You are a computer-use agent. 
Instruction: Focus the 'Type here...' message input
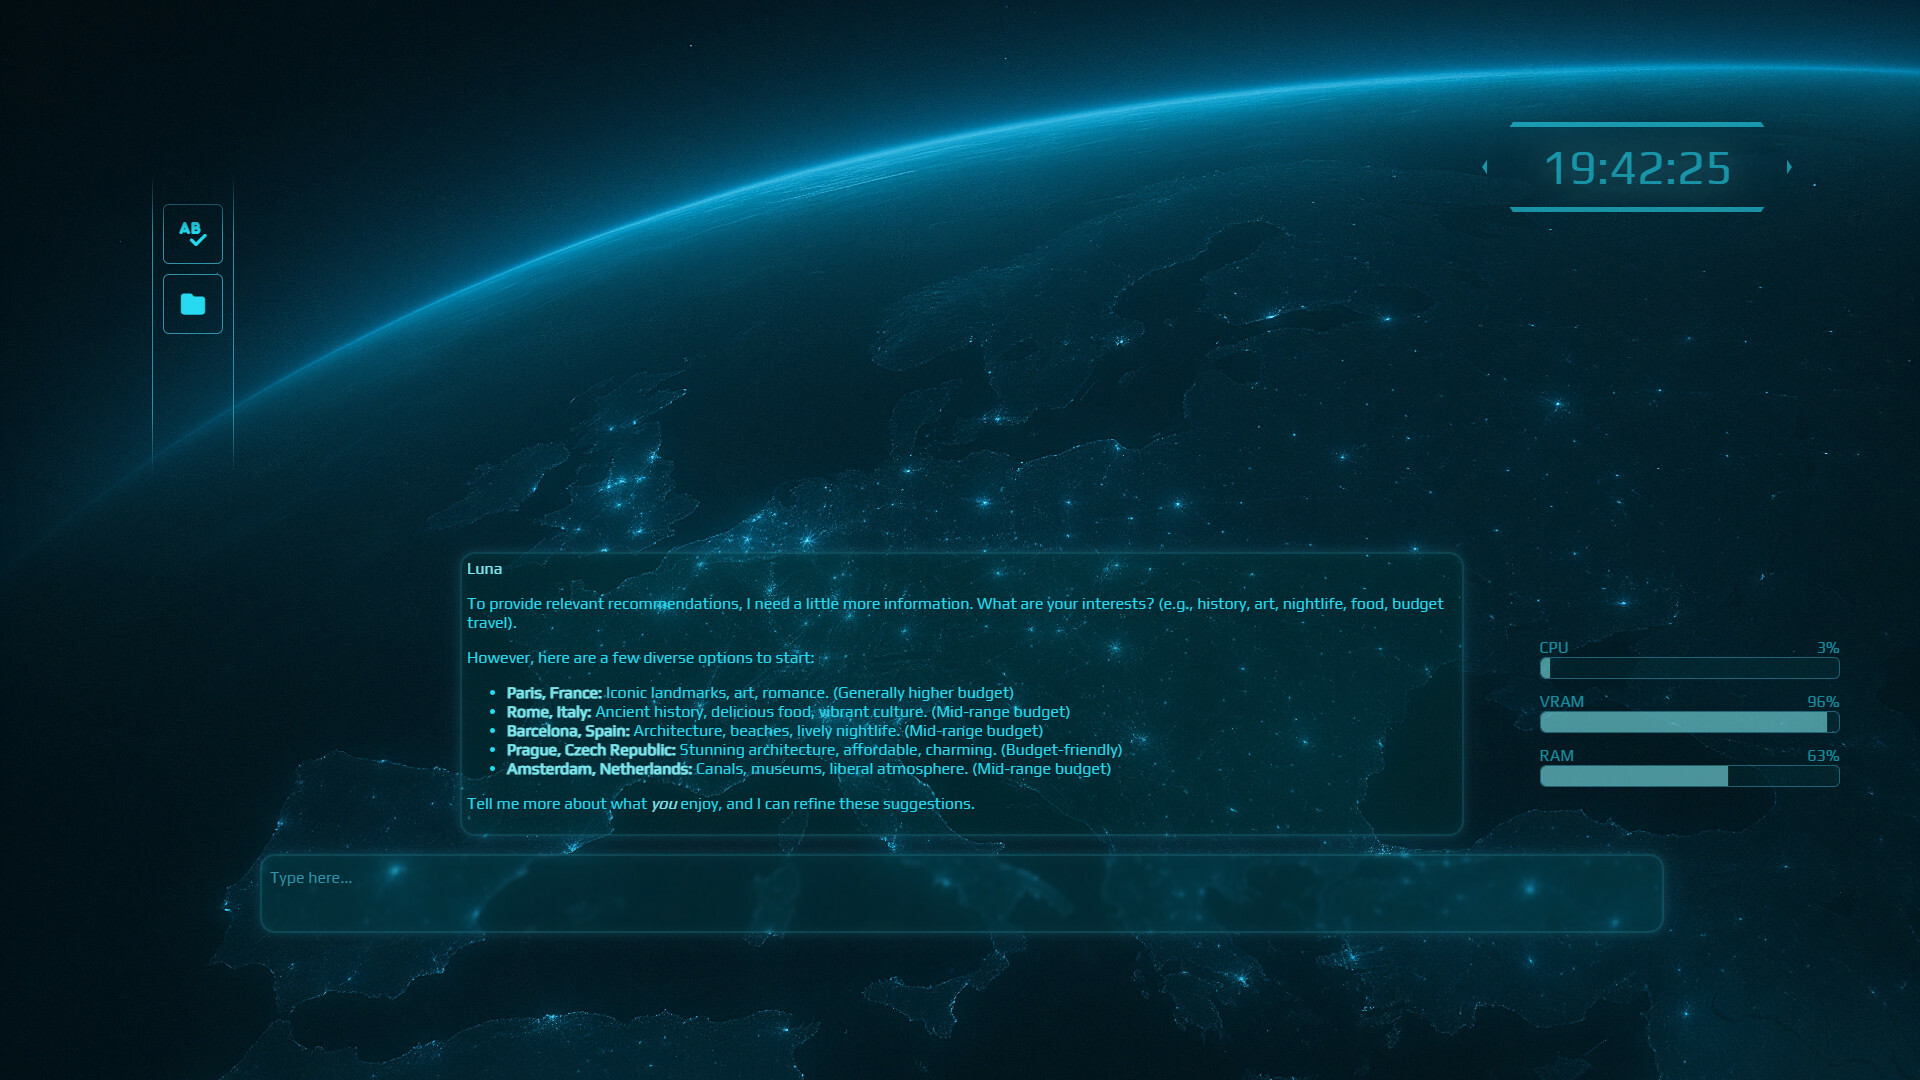pyautogui.click(x=960, y=893)
